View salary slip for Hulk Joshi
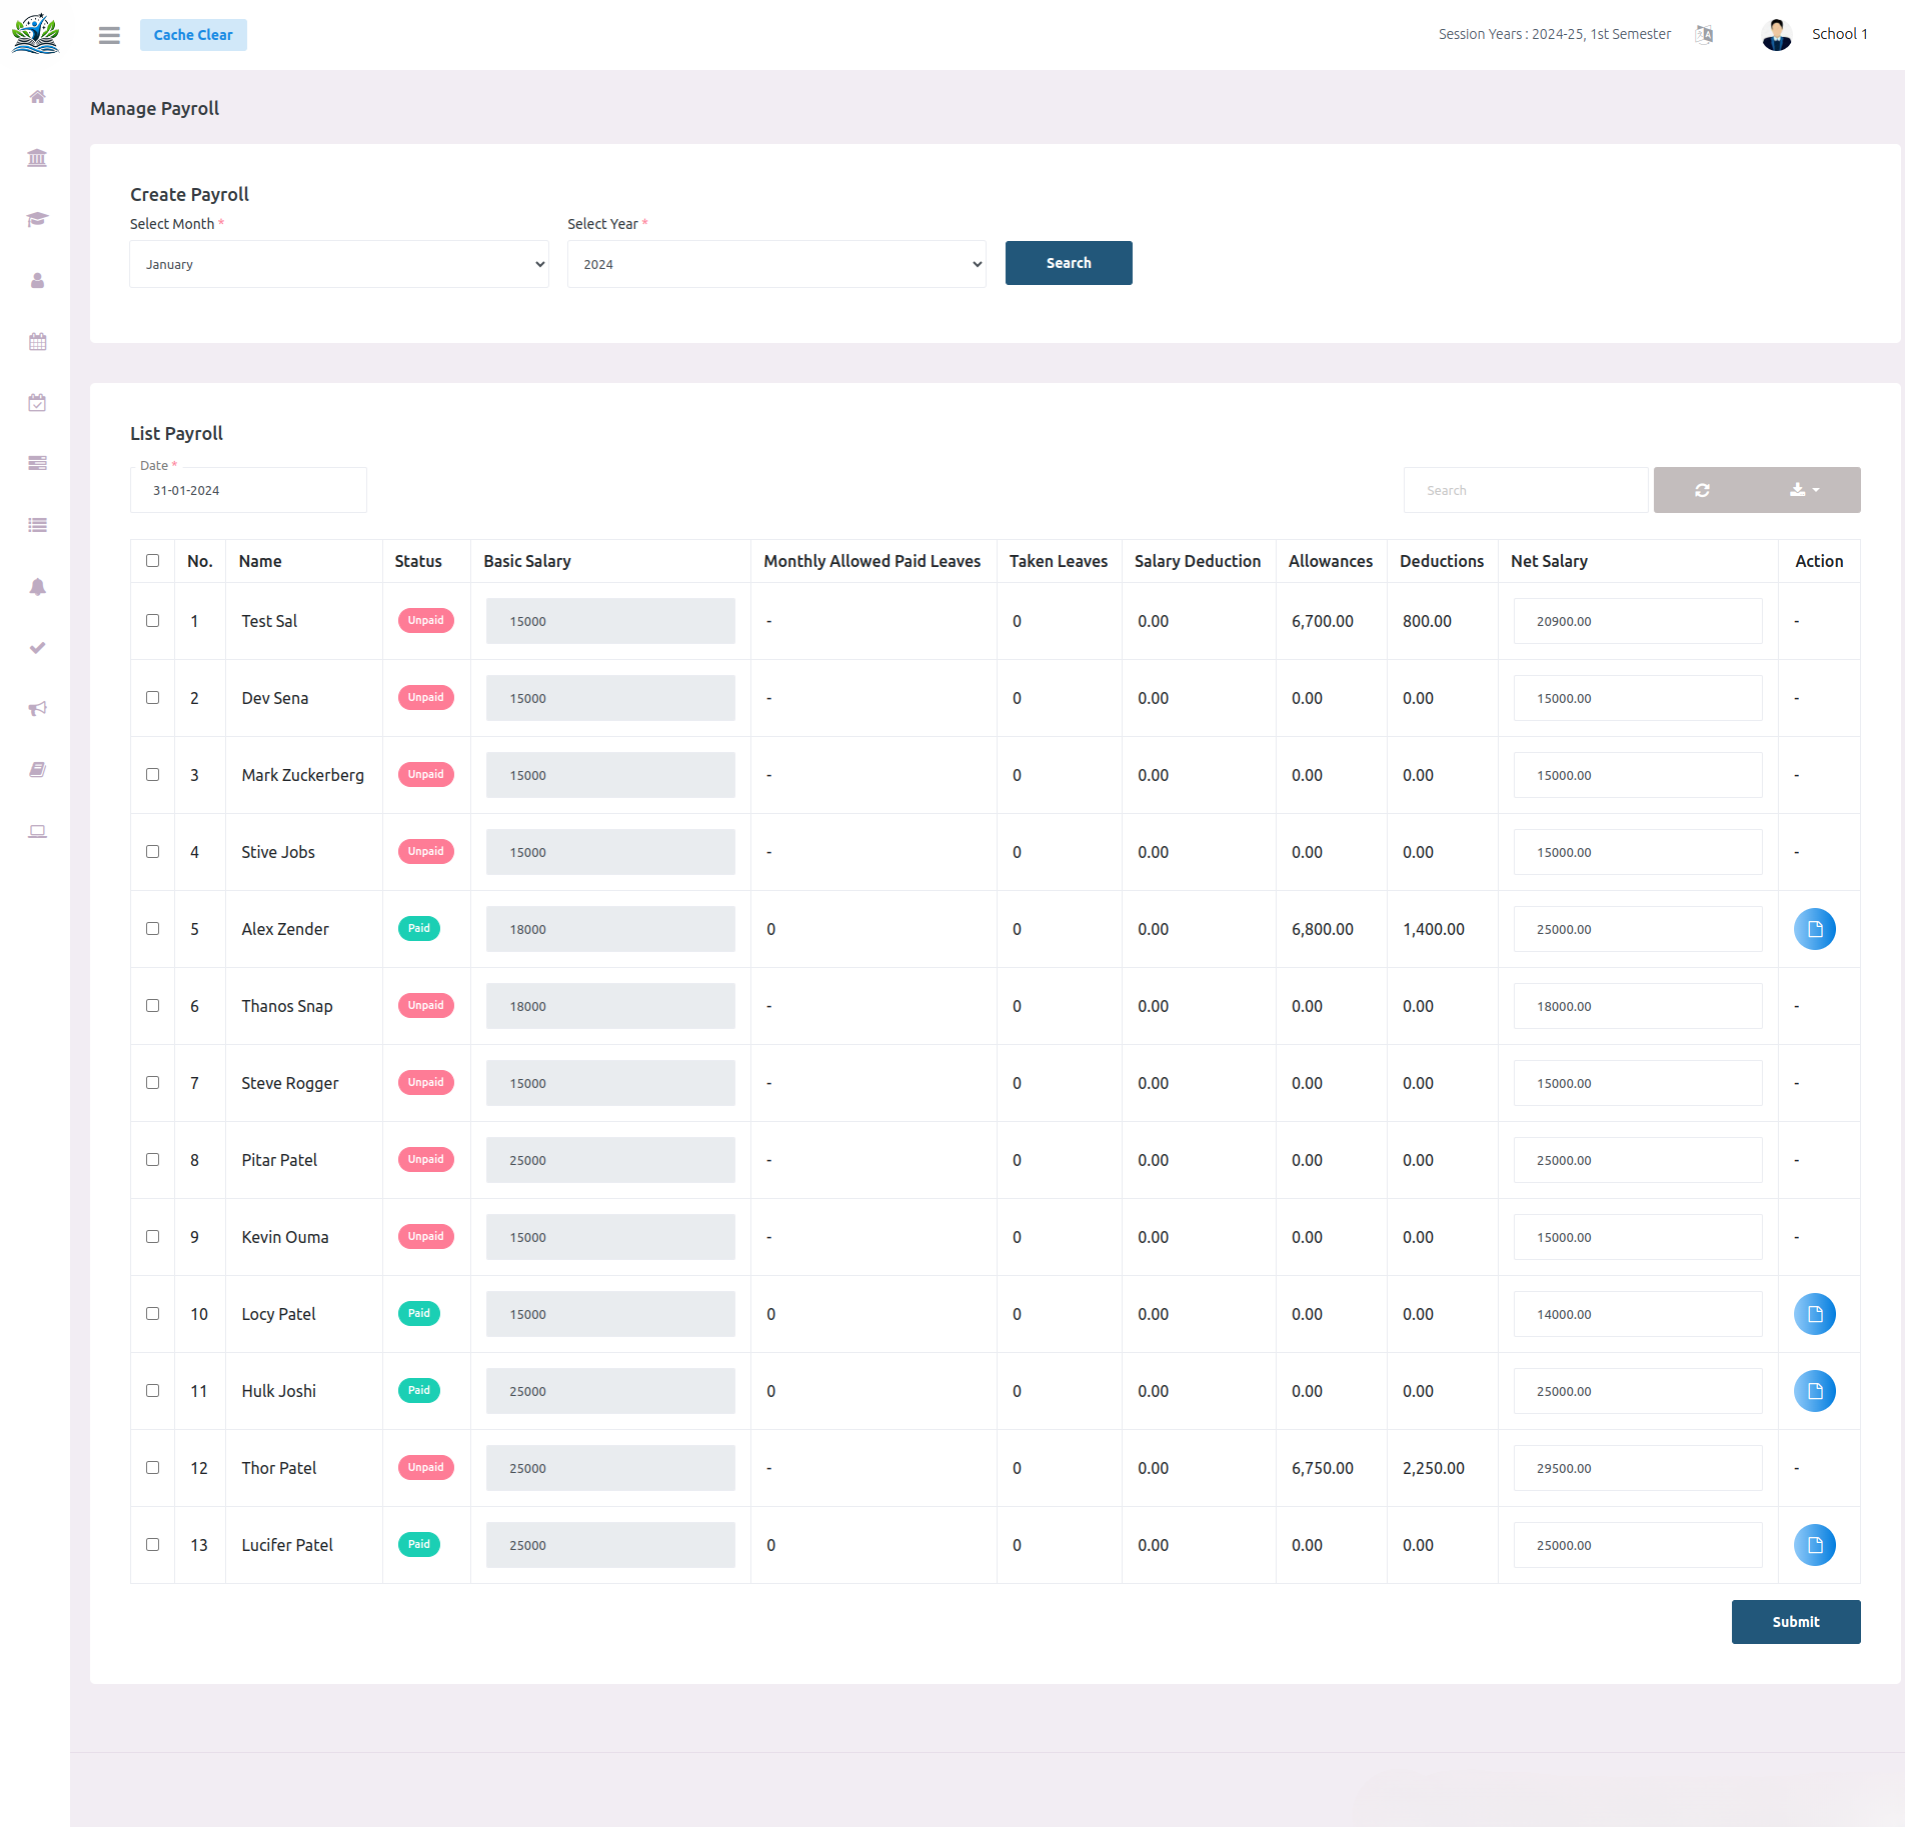Image resolution: width=1905 pixels, height=1827 pixels. click(1814, 1391)
